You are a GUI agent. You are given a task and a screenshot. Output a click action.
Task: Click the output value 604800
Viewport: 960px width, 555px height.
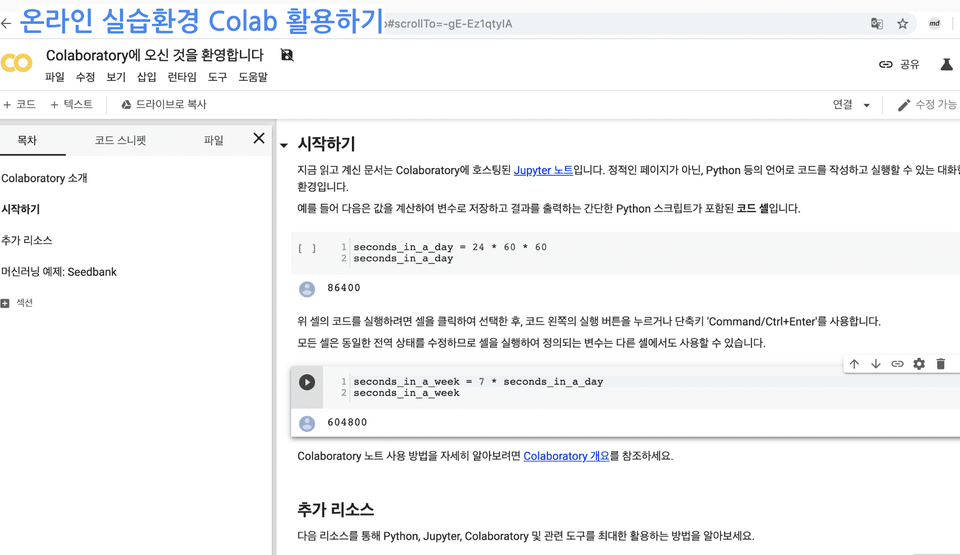(x=347, y=423)
